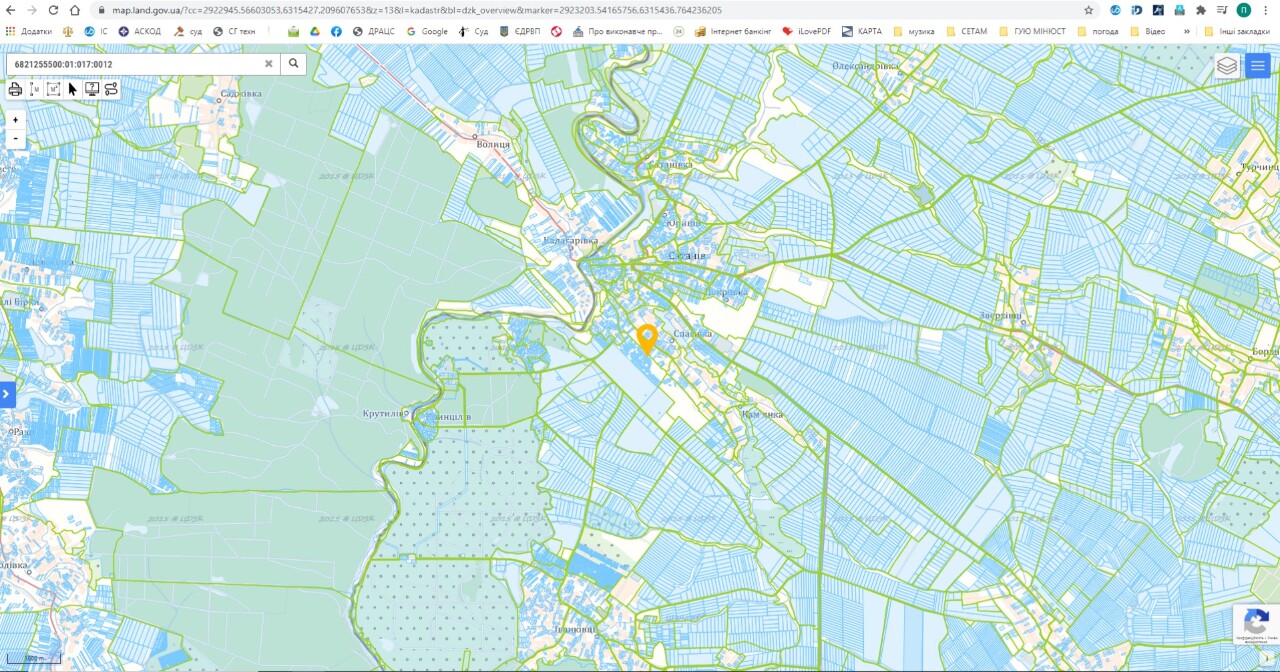
Task: Open the музика bookmarks folder
Action: point(913,31)
